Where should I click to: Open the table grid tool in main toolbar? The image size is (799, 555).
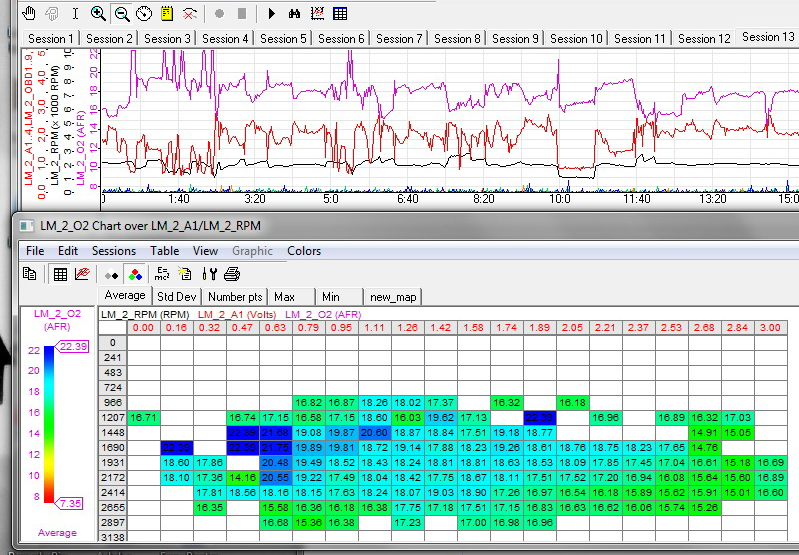340,14
